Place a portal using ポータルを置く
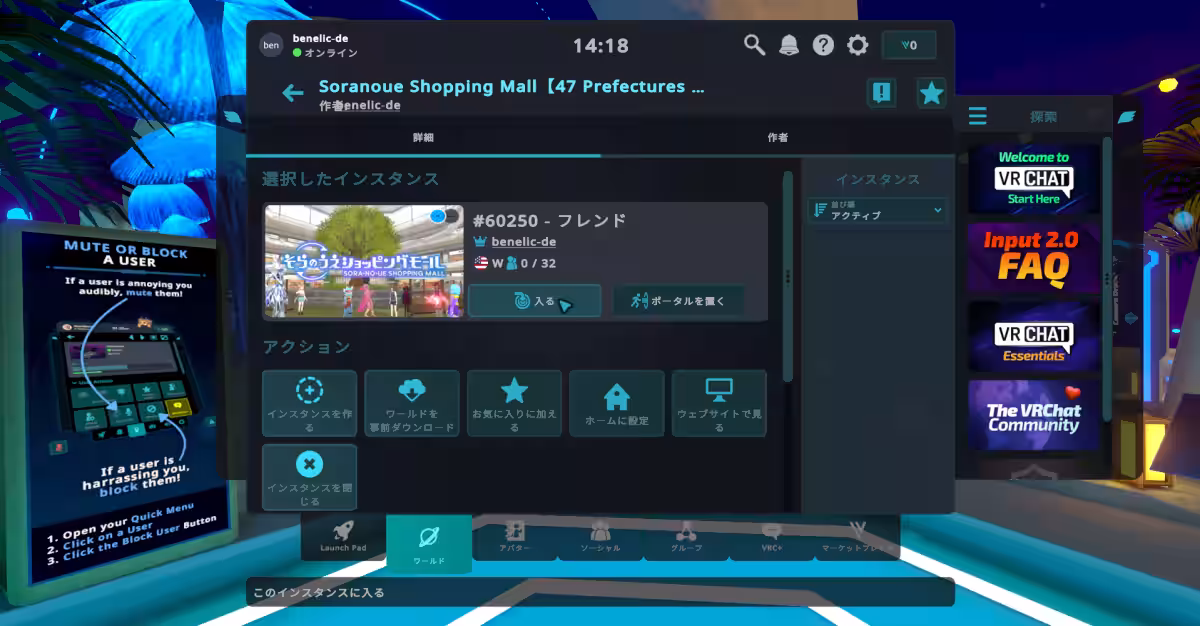 679,300
